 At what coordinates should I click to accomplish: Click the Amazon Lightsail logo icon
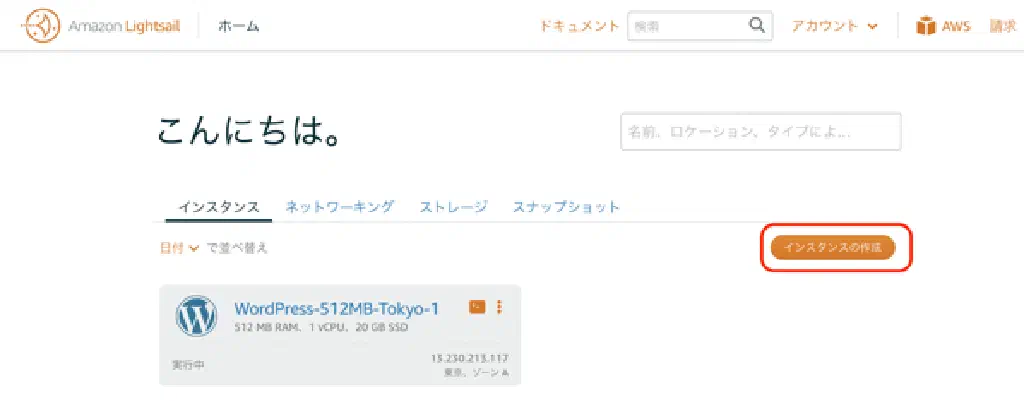tap(40, 26)
